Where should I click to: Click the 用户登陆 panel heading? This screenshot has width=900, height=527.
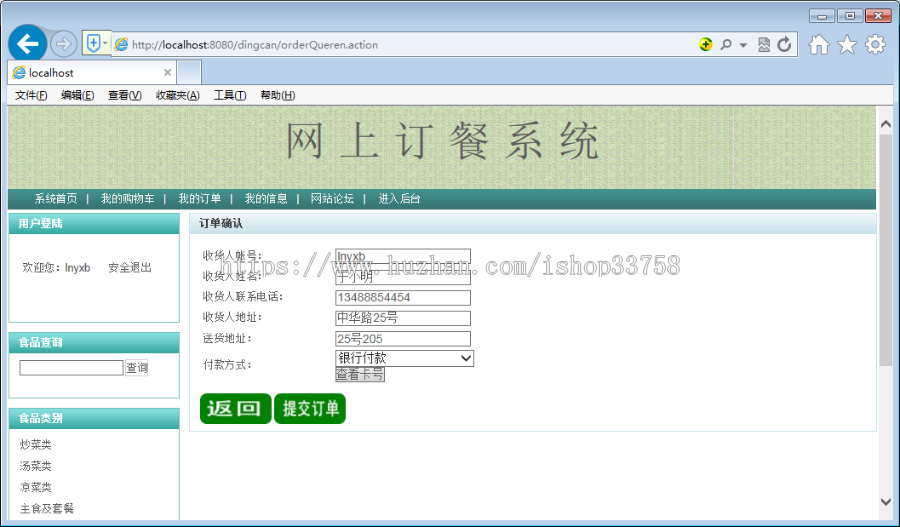click(x=40, y=223)
